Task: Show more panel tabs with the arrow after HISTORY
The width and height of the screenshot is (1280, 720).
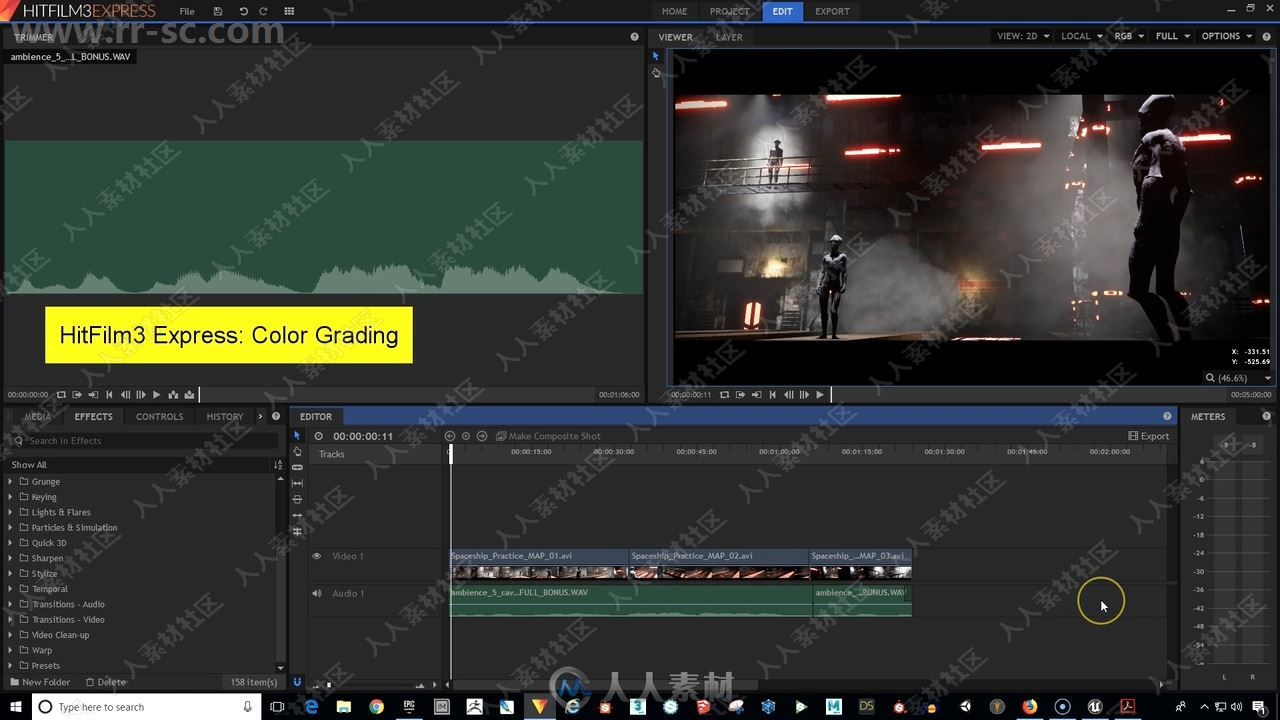Action: [x=260, y=417]
